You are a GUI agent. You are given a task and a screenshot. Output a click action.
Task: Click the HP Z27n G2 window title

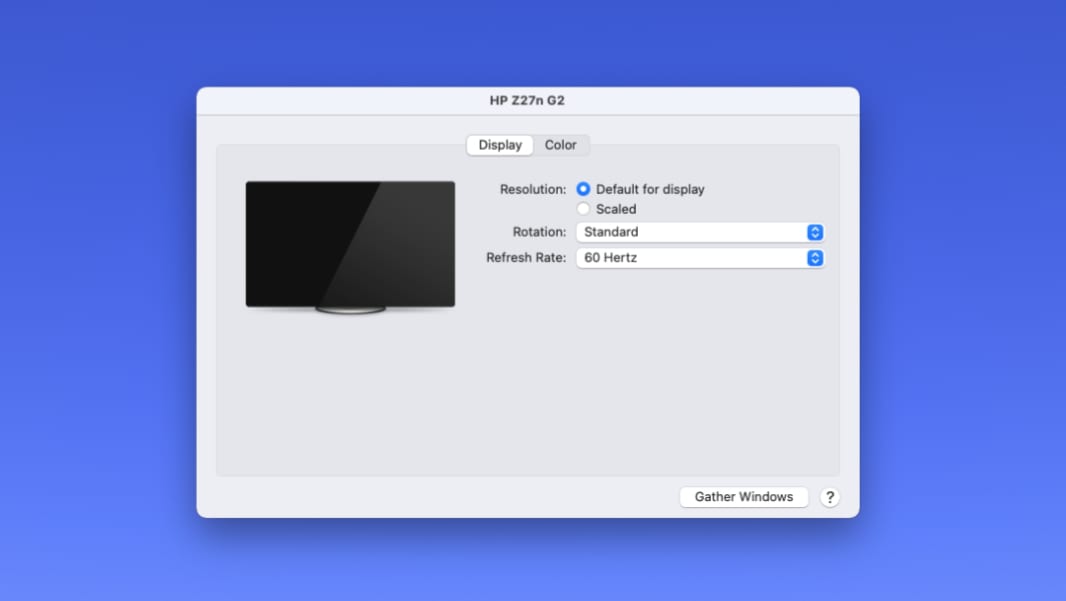(527, 100)
